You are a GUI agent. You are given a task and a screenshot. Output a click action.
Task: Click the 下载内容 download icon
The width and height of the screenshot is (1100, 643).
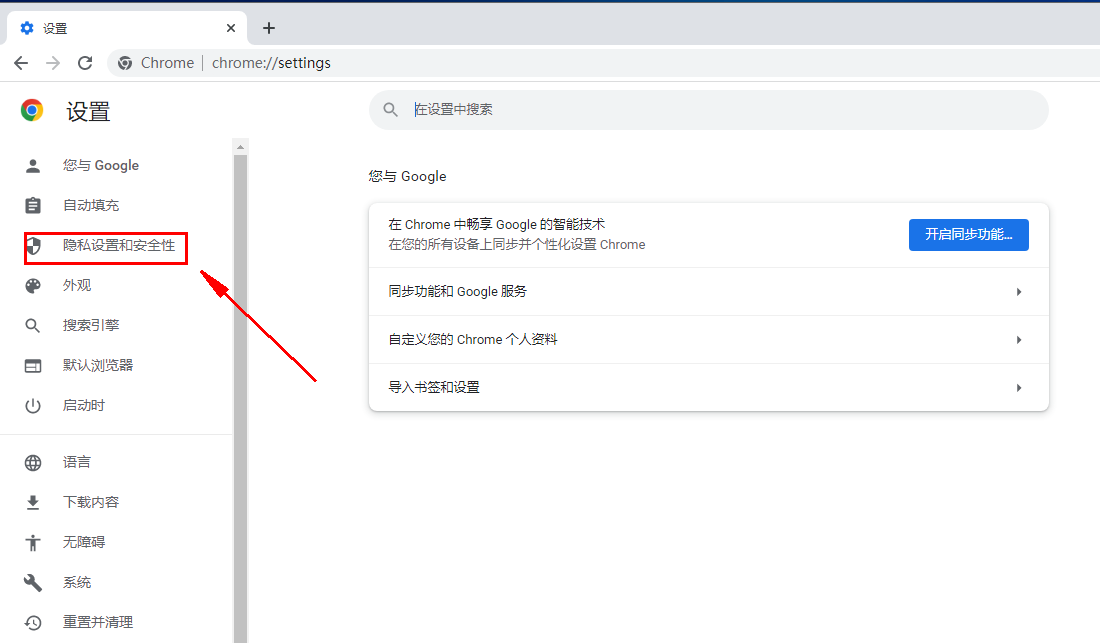click(33, 501)
